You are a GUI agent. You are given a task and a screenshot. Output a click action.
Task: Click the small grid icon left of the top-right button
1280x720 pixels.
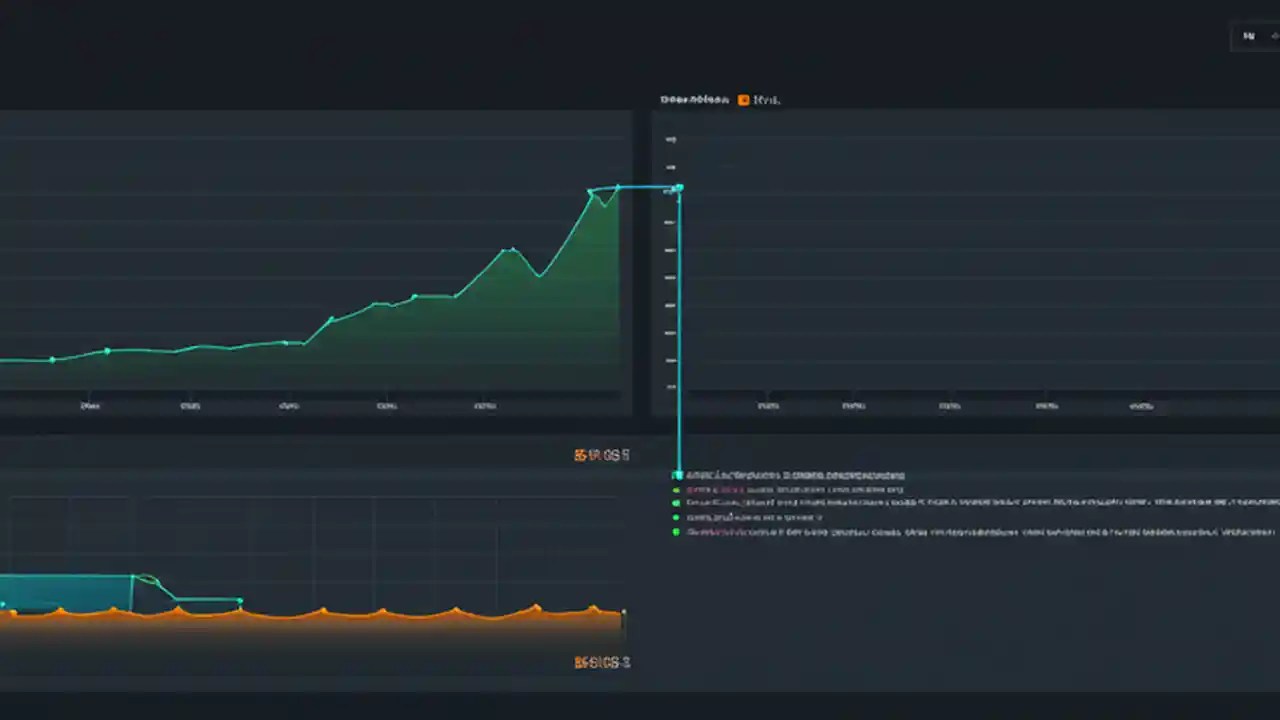(1249, 36)
